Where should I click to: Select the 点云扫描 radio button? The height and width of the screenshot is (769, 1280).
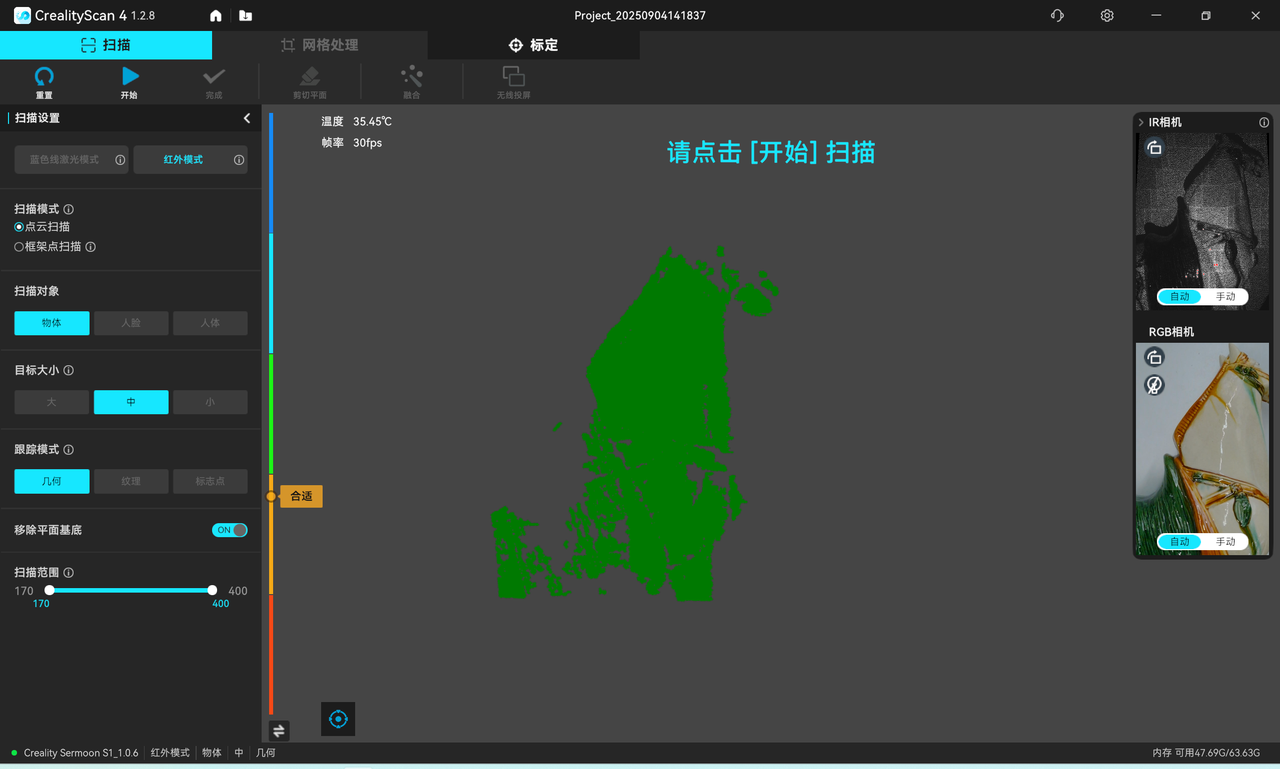click(19, 227)
